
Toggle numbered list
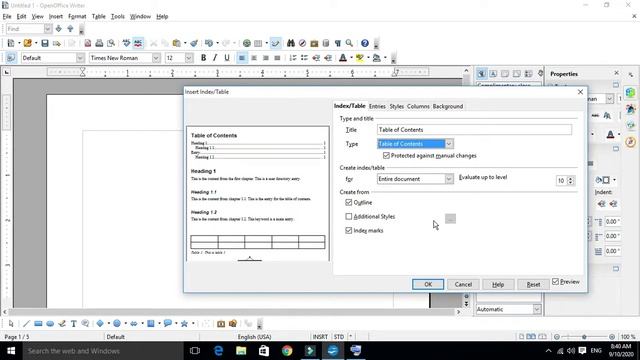pos(293,58)
